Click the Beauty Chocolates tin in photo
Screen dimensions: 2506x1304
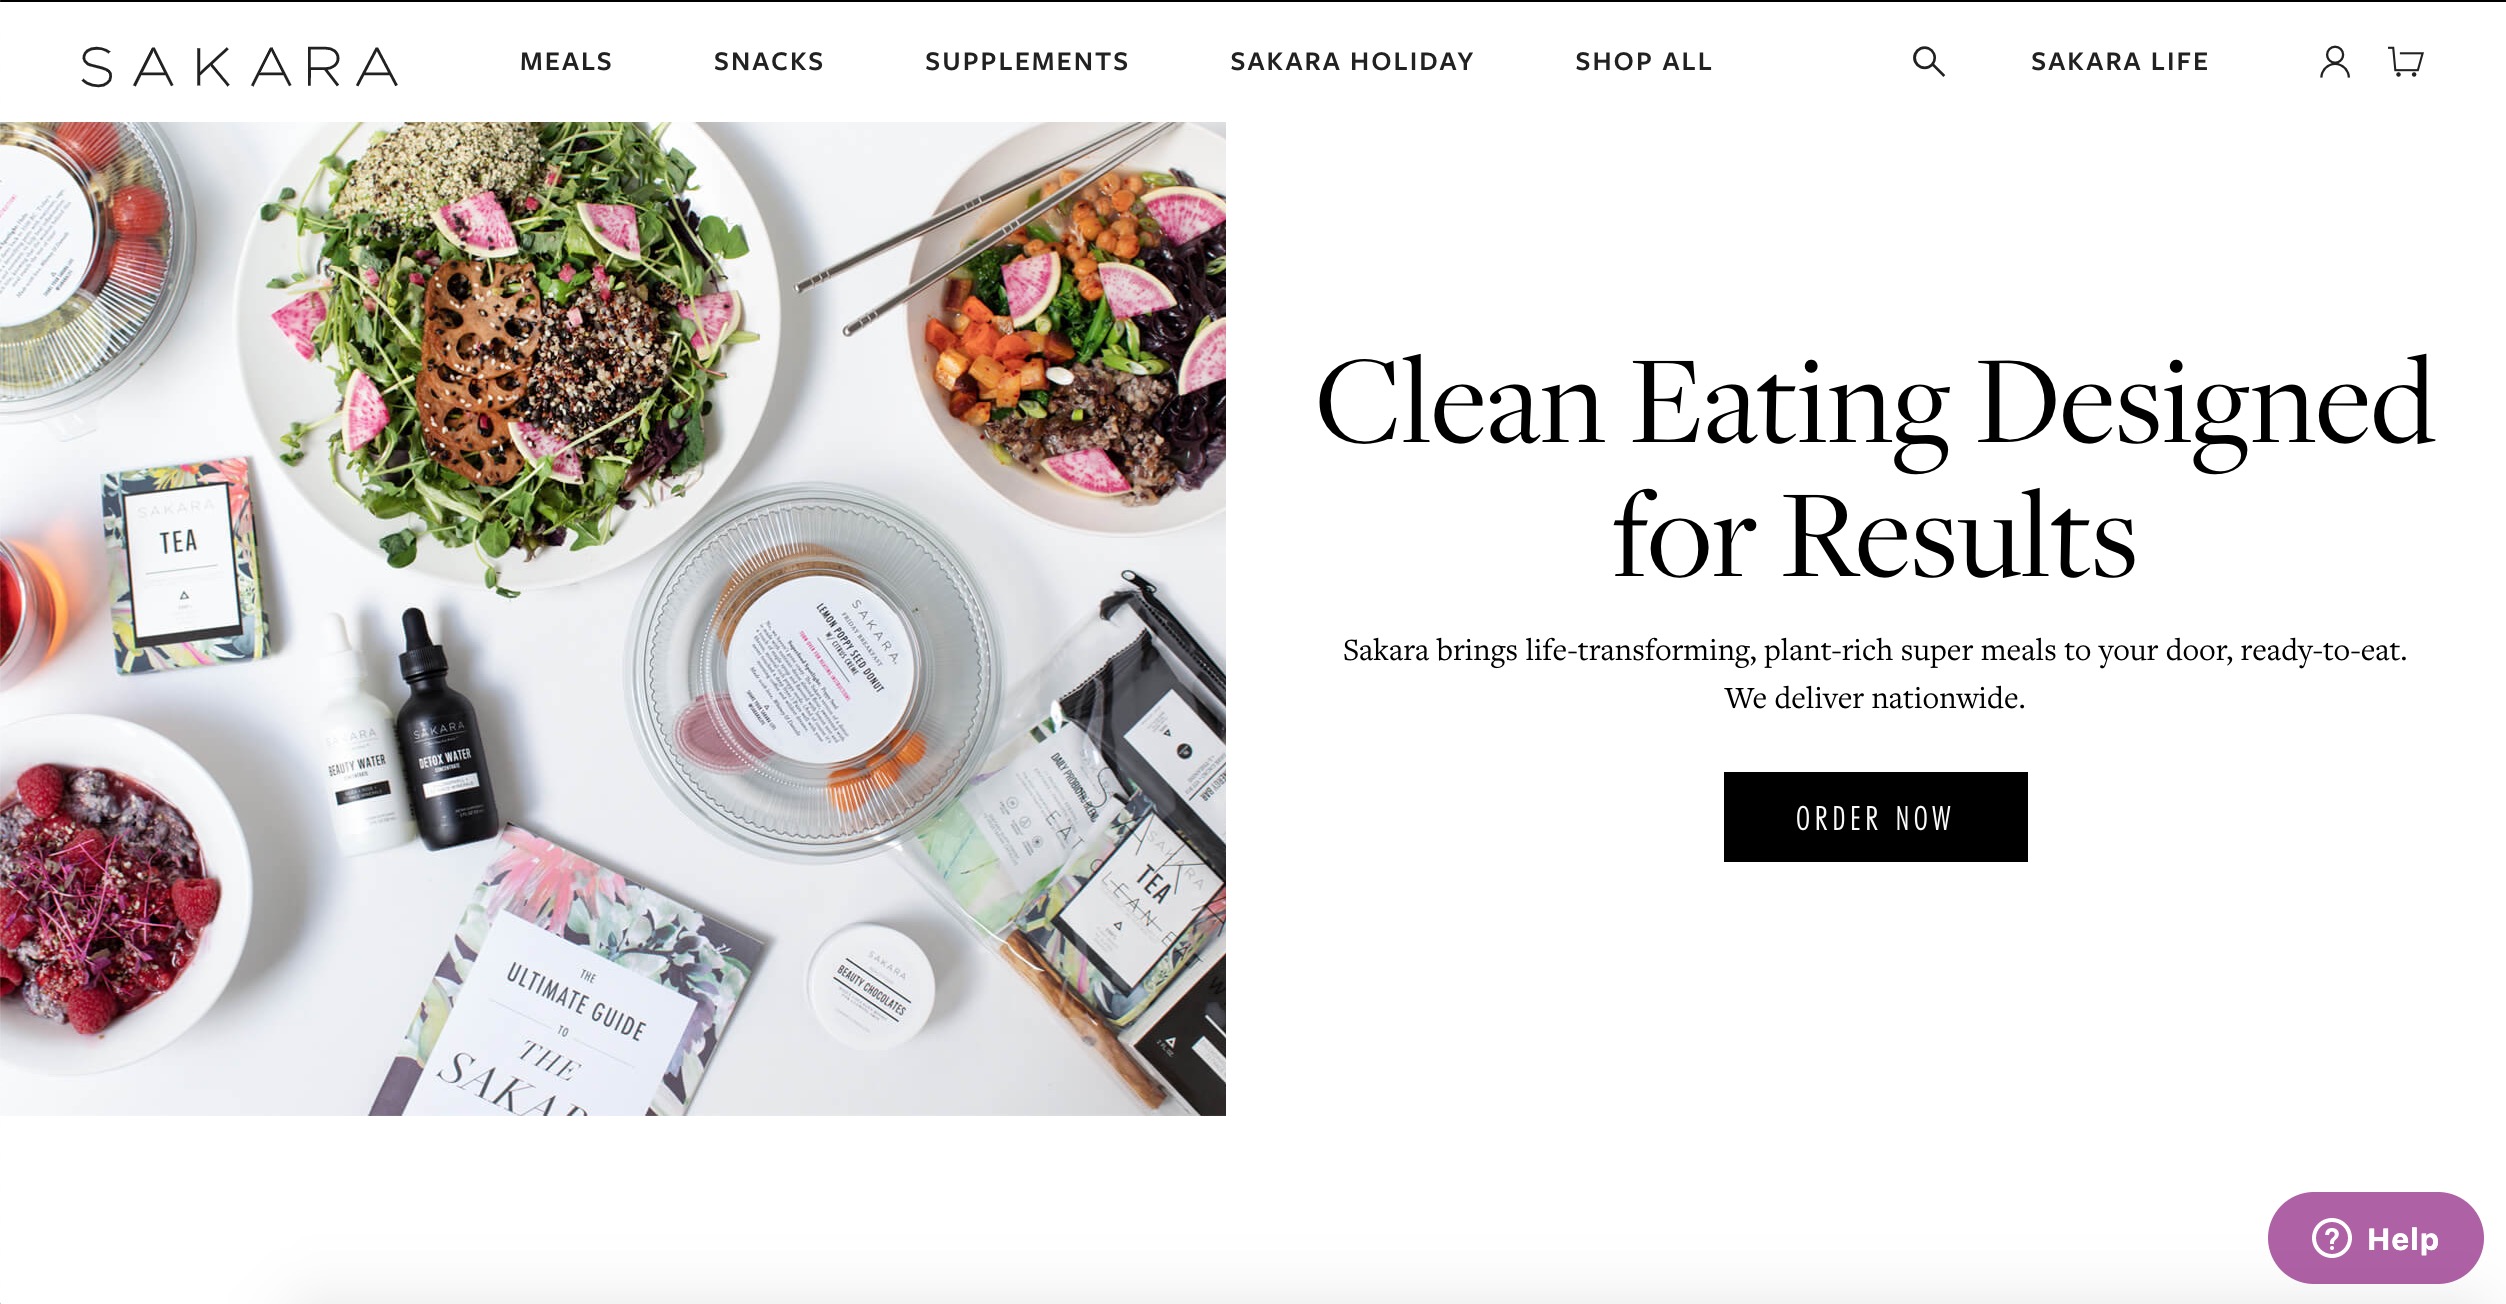(872, 986)
